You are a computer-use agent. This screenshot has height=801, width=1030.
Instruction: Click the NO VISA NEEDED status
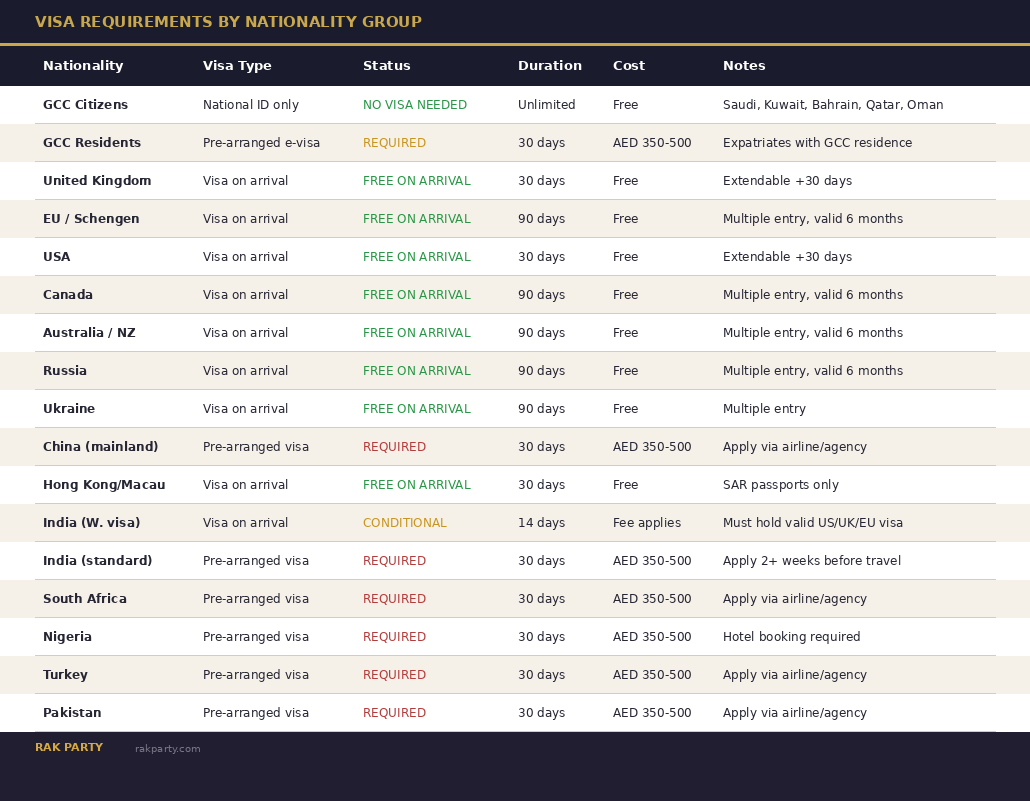click(414, 105)
